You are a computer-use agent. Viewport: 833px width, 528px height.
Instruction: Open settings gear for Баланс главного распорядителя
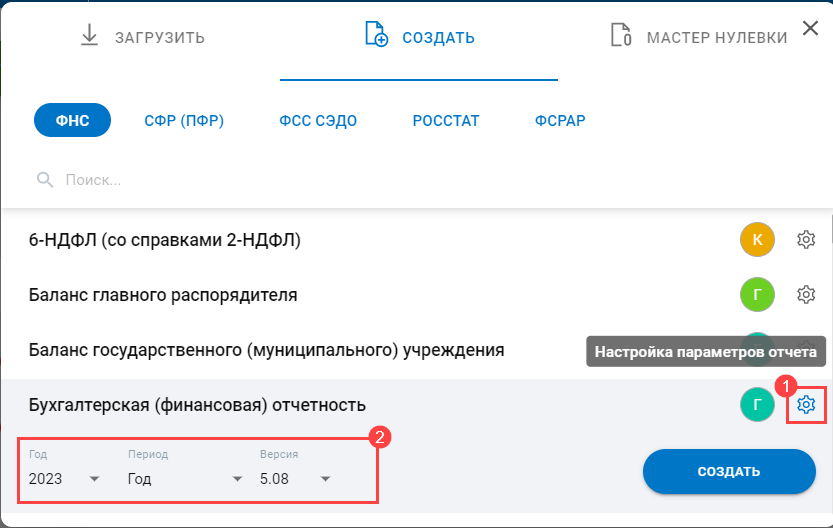click(806, 294)
